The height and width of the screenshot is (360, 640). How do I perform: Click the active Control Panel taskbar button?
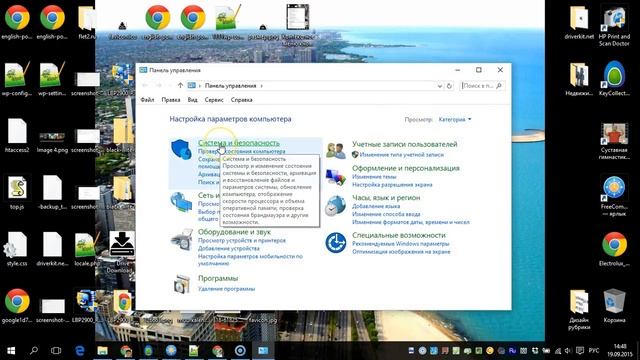[263, 351]
